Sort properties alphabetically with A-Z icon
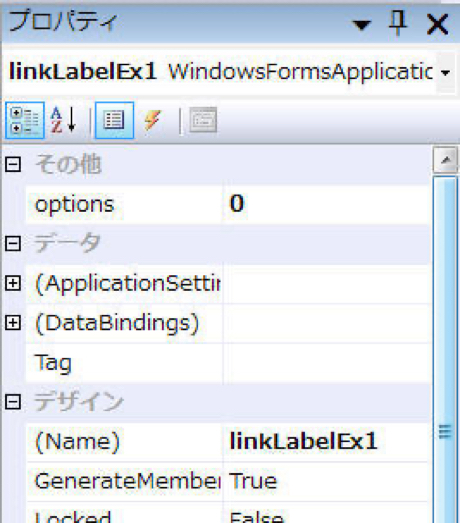This screenshot has width=460, height=523. [64, 120]
